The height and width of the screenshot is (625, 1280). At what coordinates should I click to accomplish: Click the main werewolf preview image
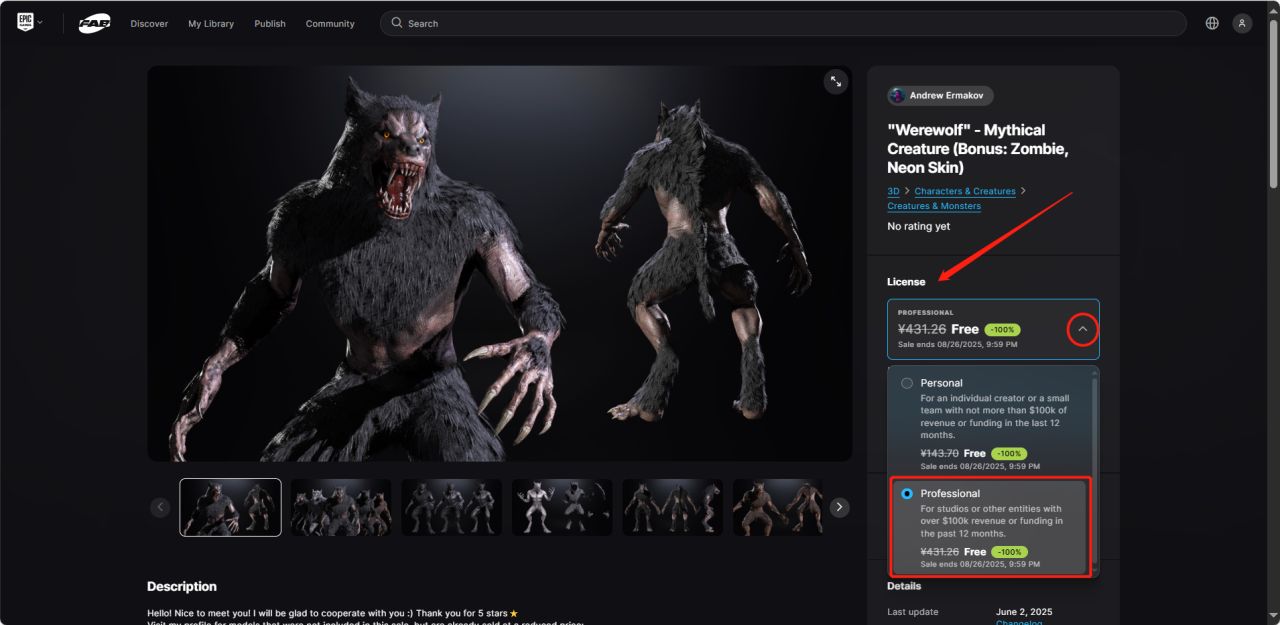coord(500,264)
